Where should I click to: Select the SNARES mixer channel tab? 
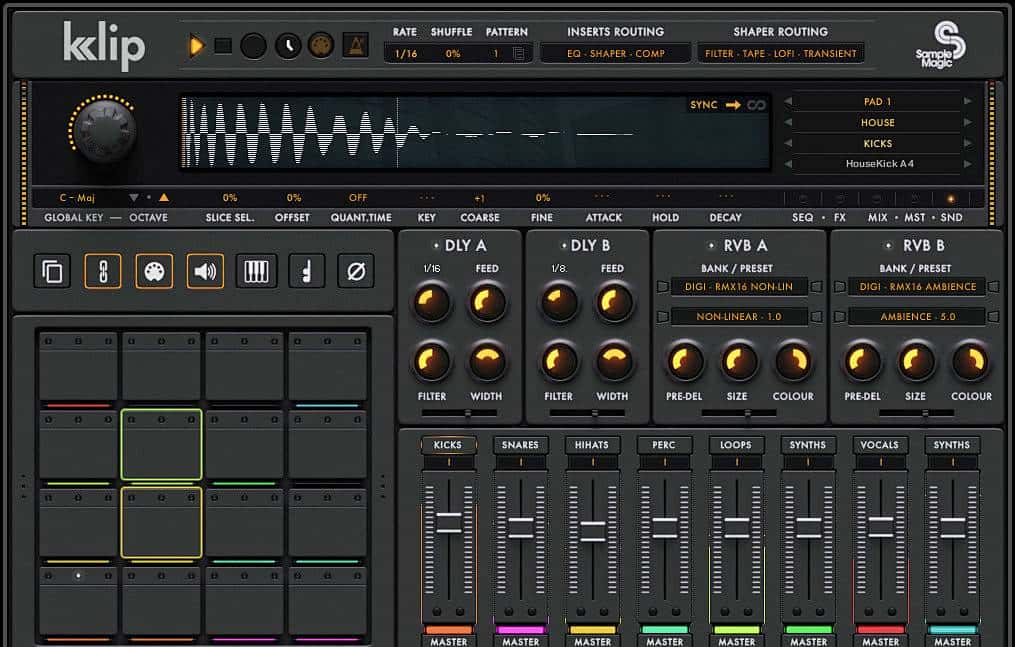click(520, 445)
